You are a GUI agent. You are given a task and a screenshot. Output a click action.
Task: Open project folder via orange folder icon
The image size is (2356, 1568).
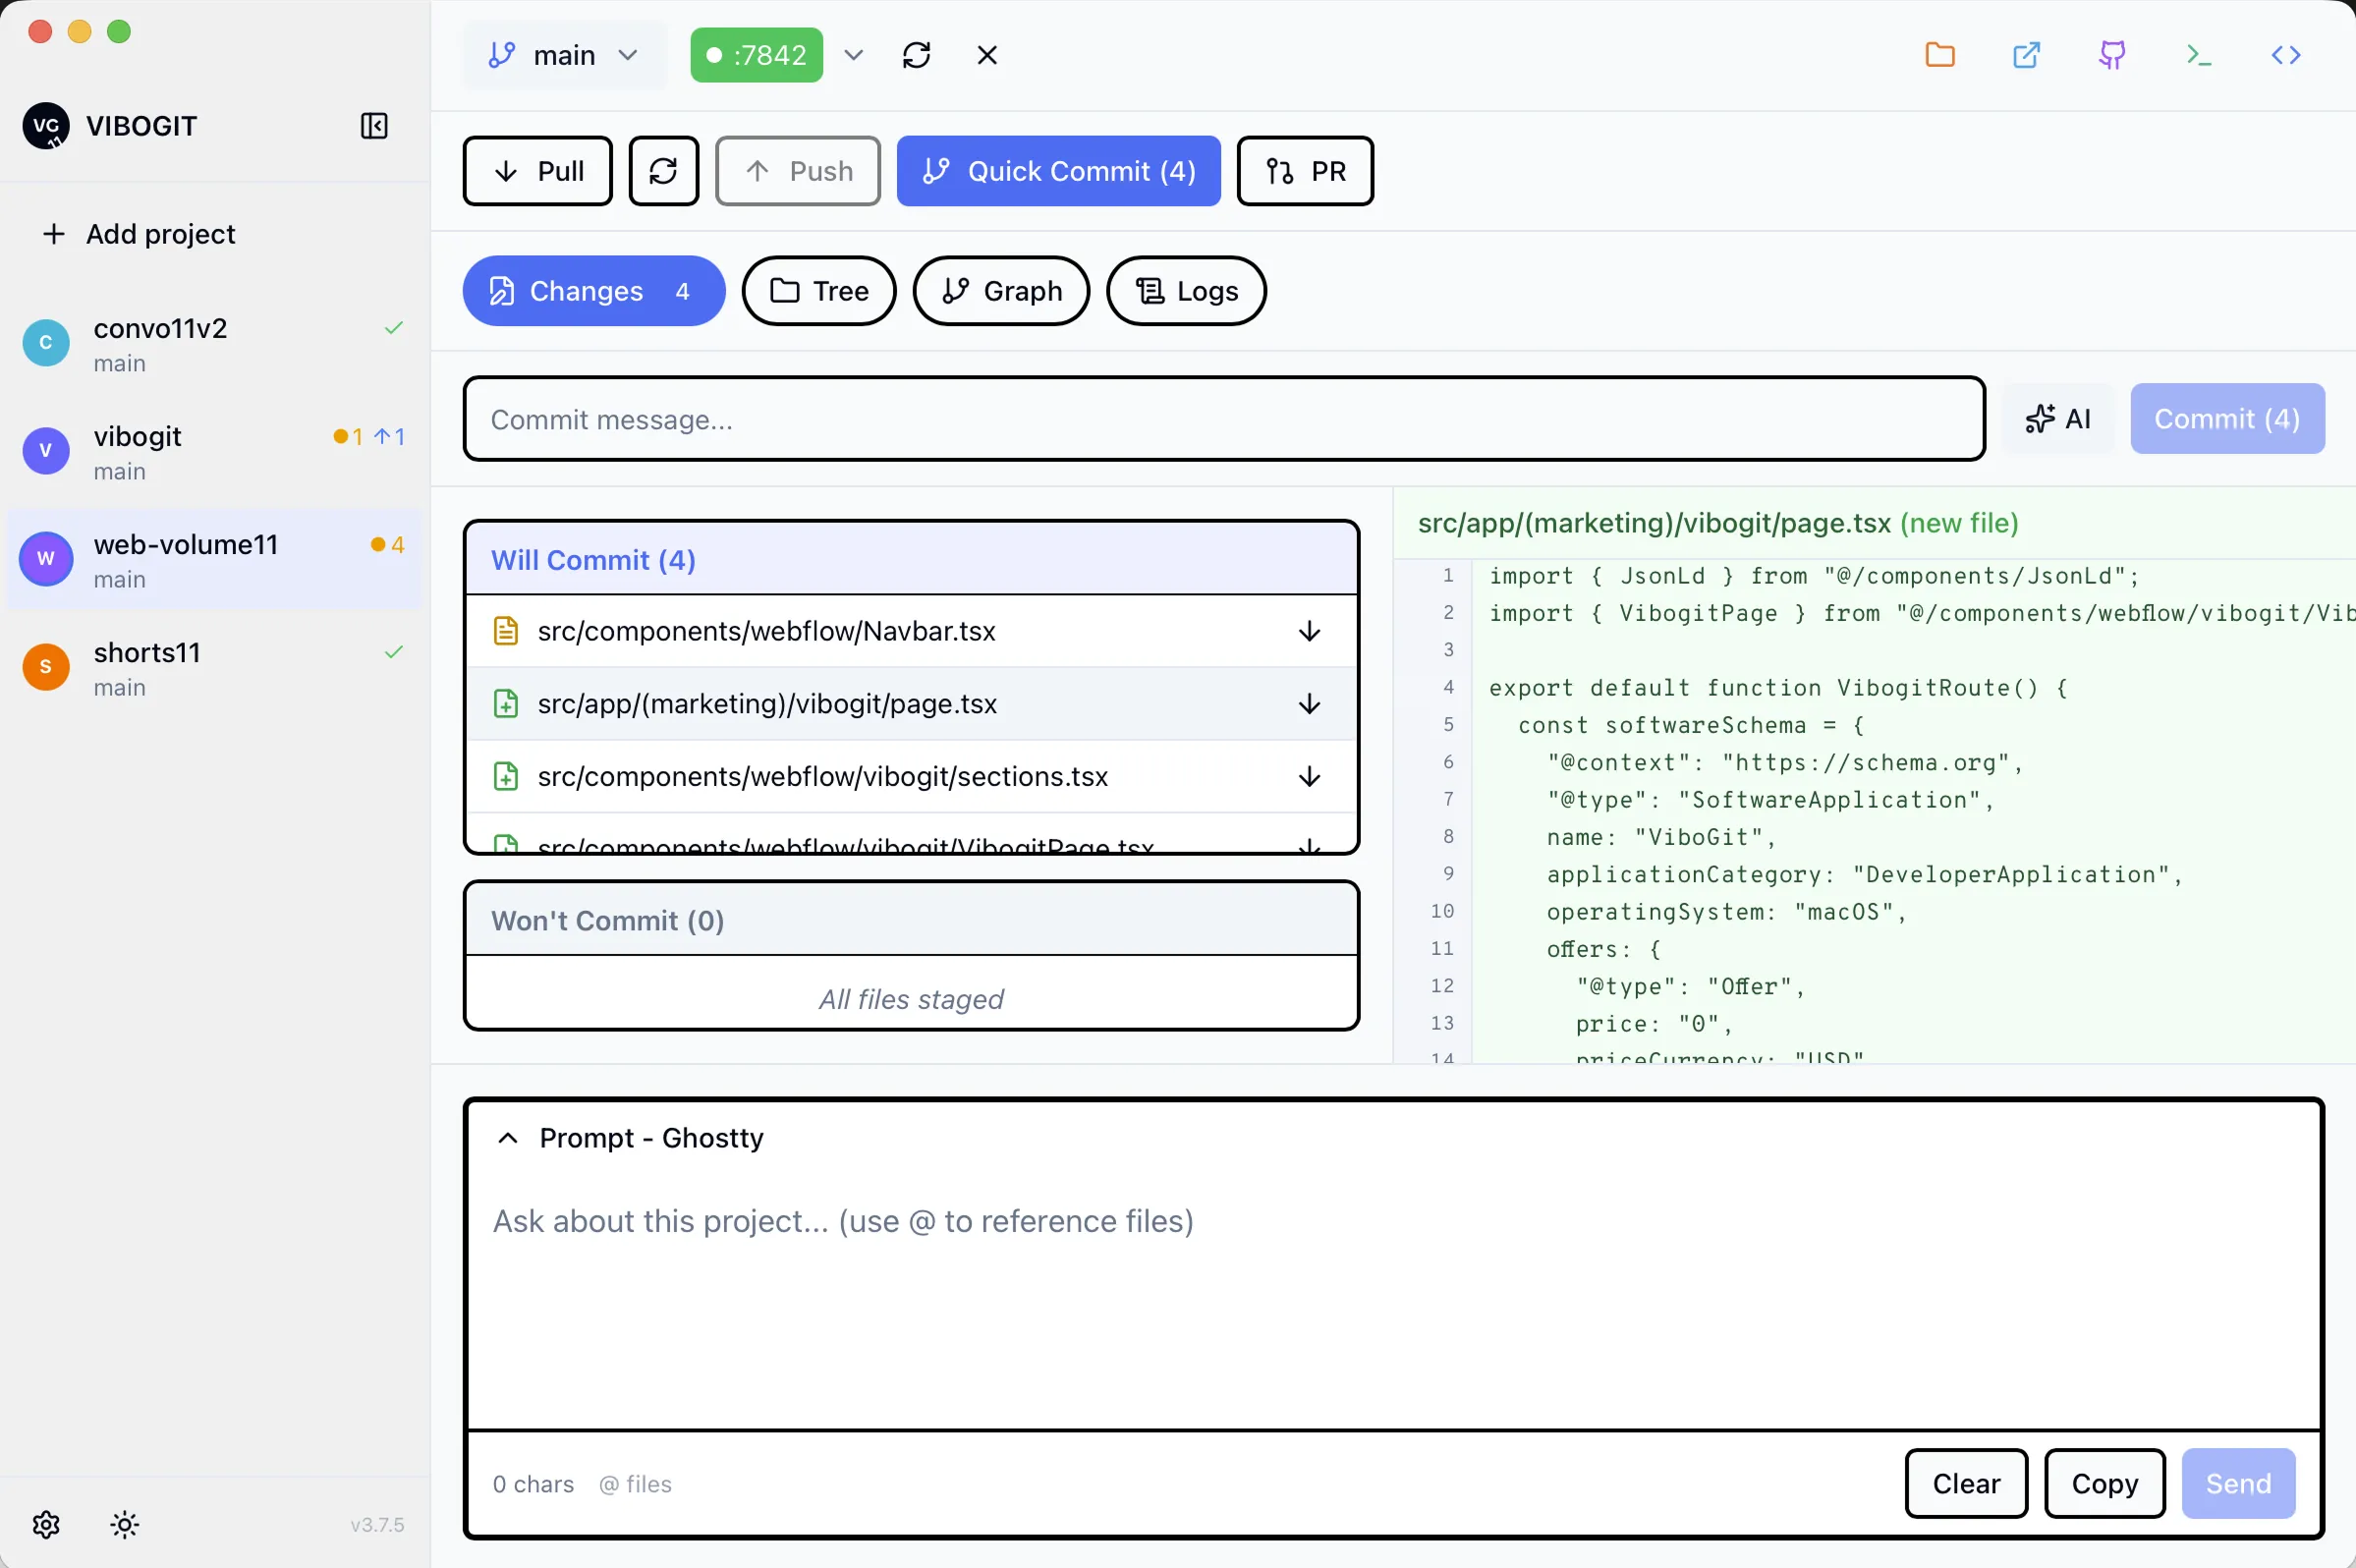[x=1939, y=55]
